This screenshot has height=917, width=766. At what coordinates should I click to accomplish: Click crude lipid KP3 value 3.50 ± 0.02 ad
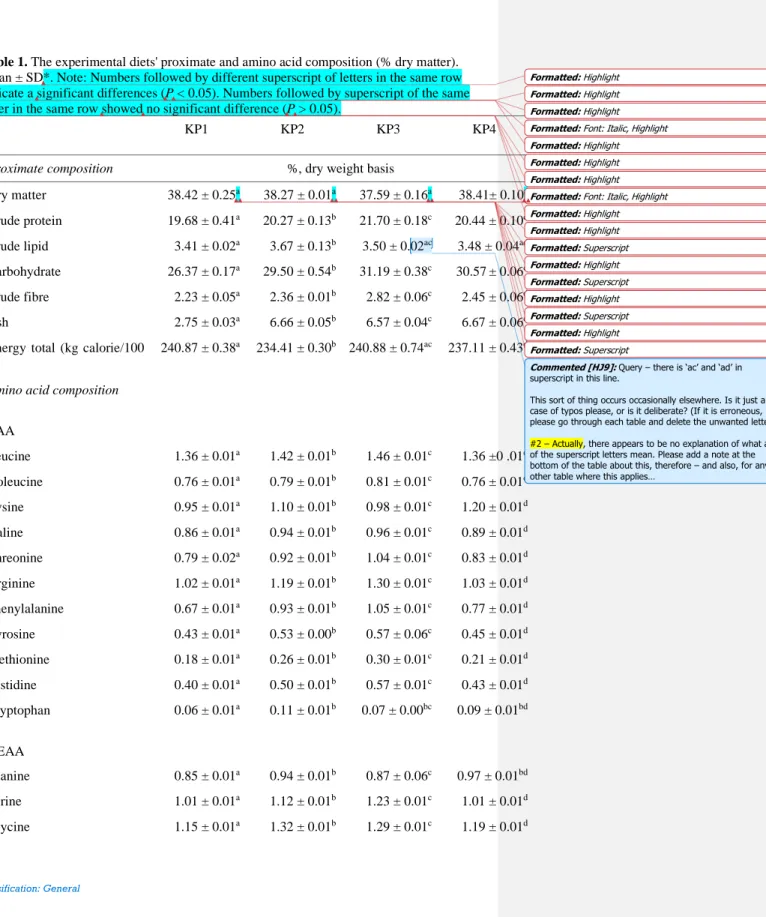click(x=398, y=246)
